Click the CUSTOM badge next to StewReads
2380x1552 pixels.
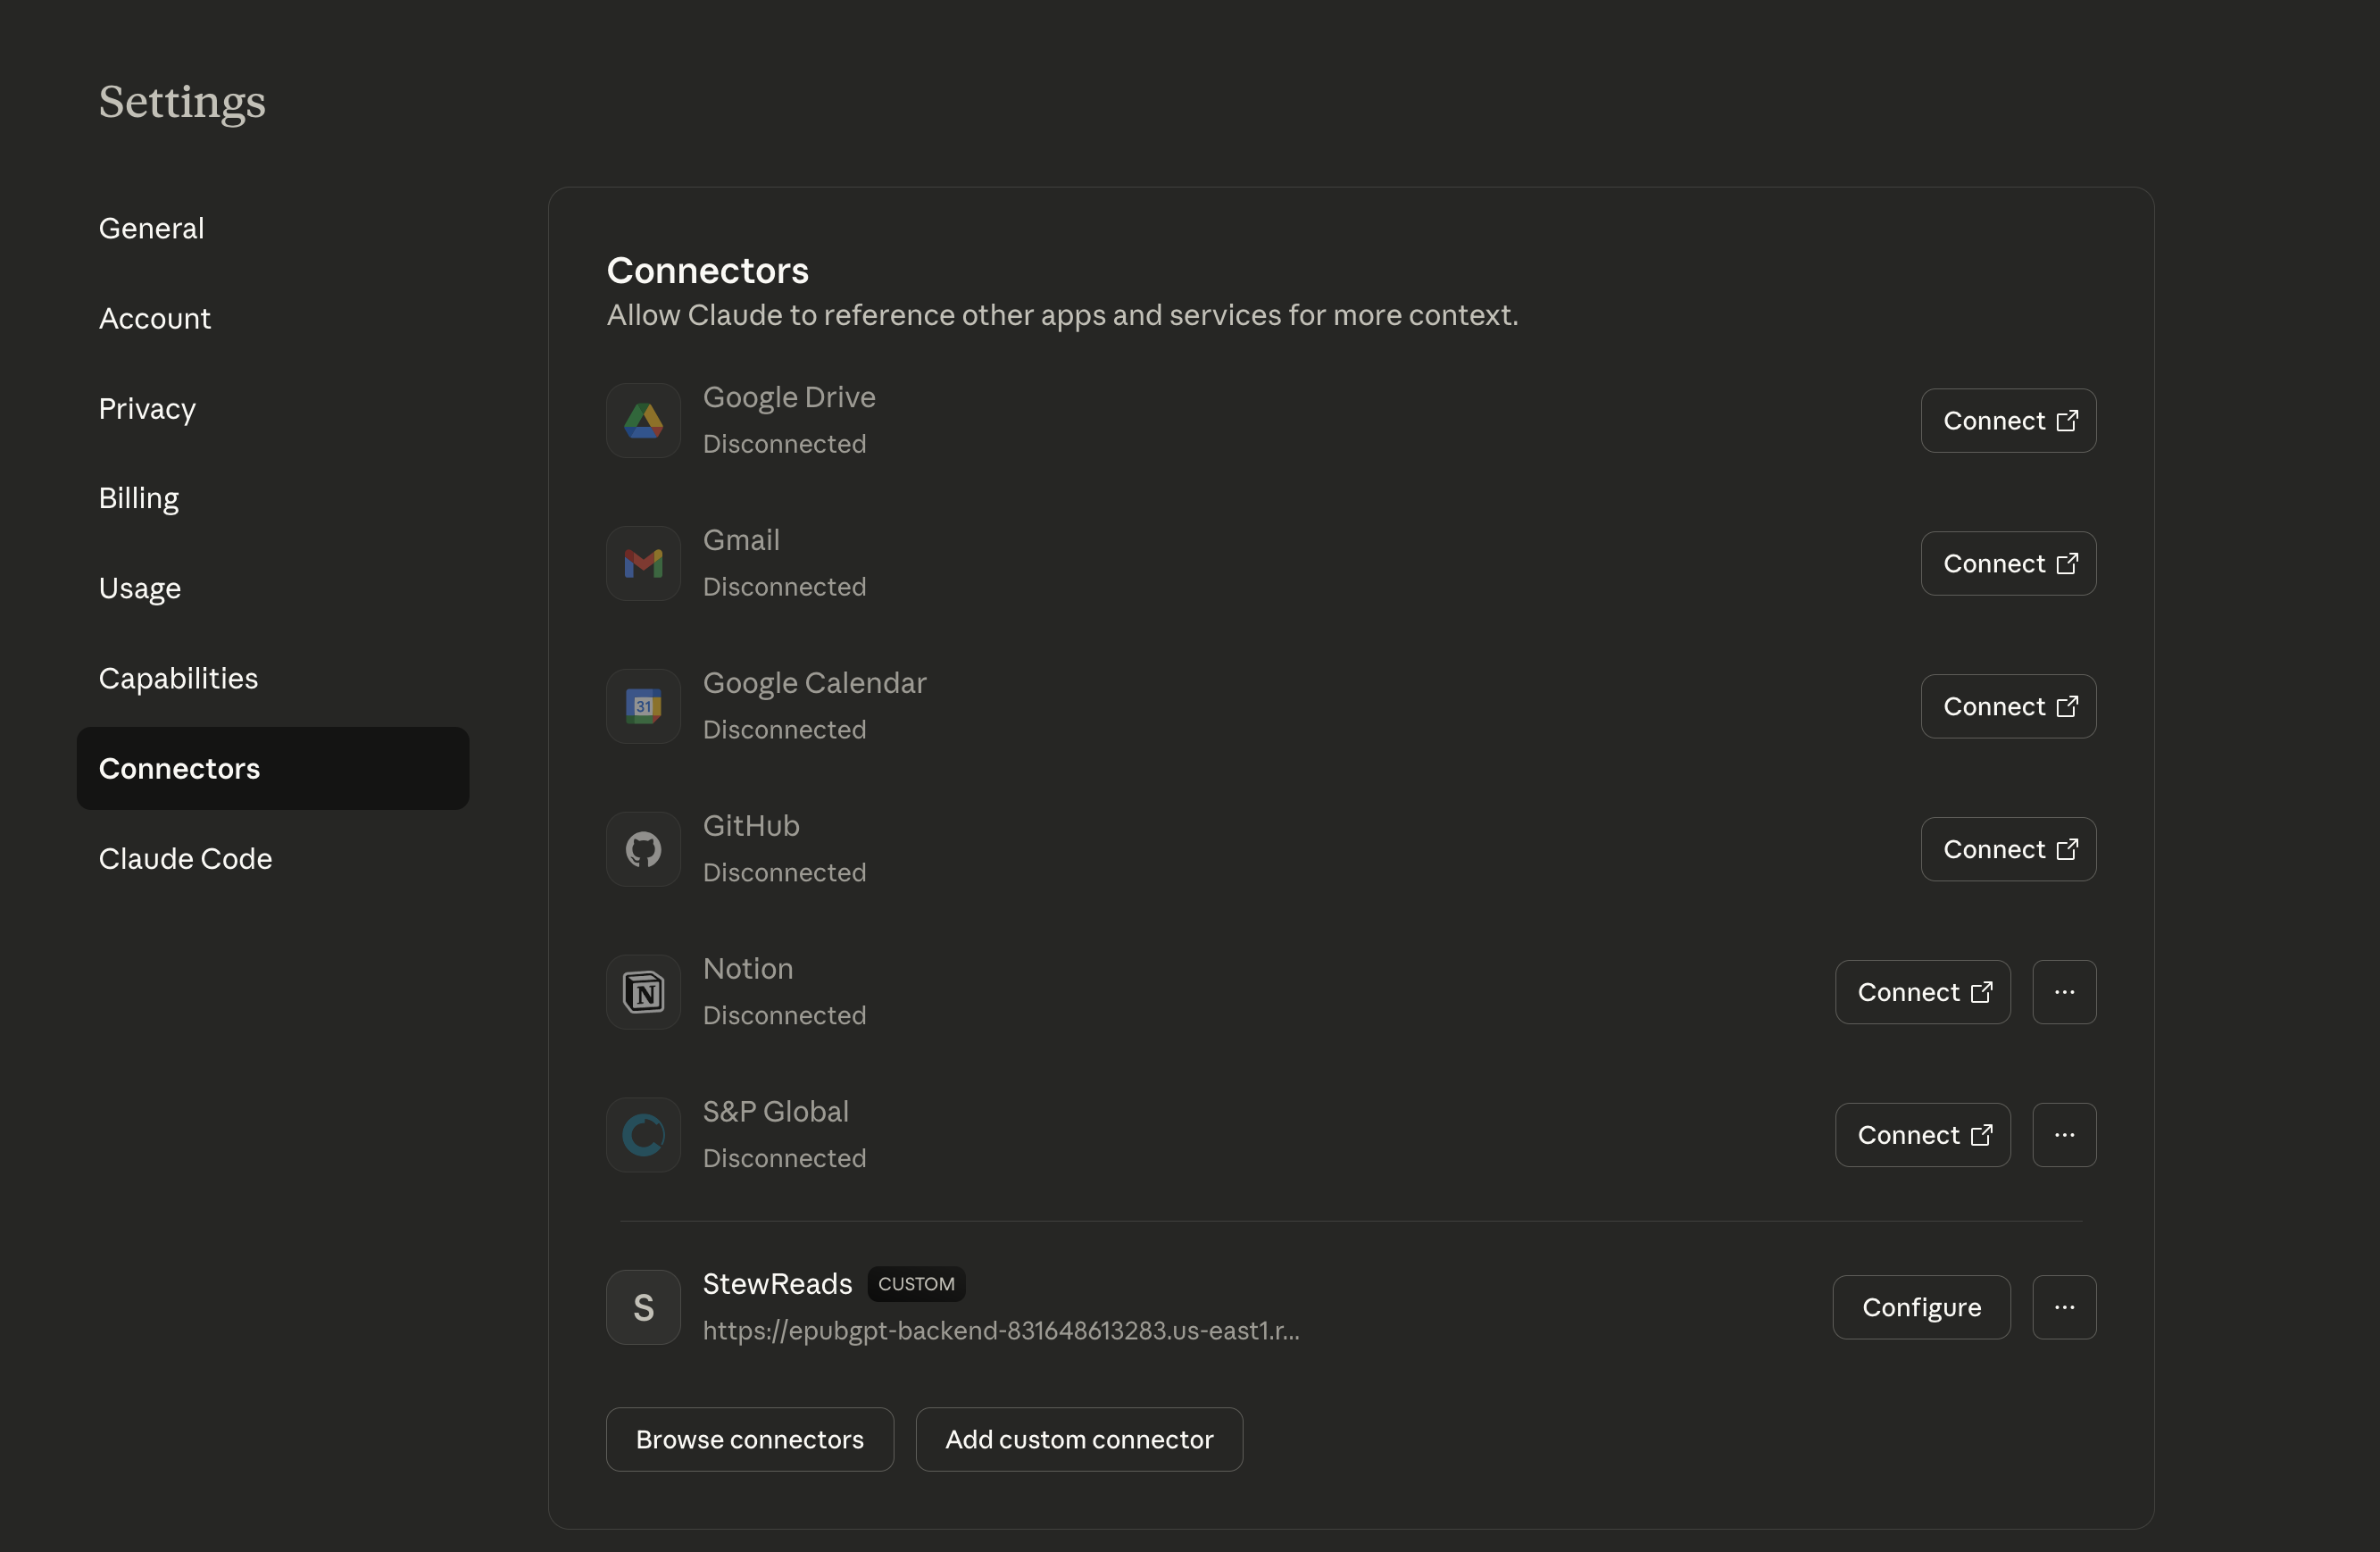click(x=916, y=1285)
